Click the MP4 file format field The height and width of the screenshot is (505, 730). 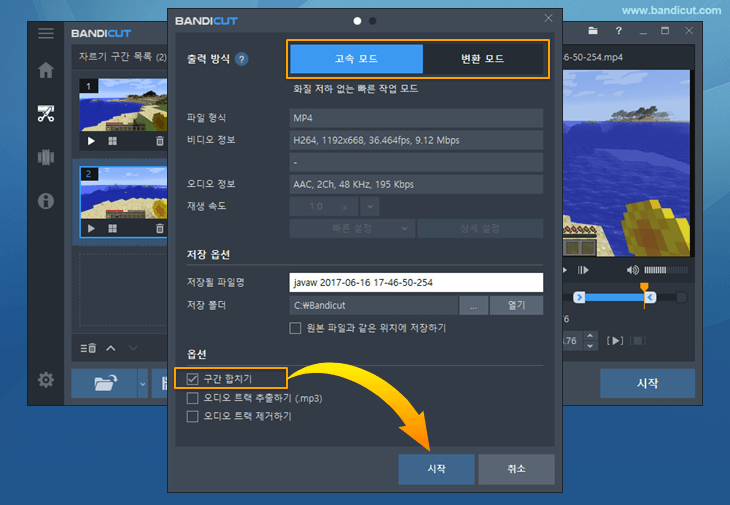[416, 118]
